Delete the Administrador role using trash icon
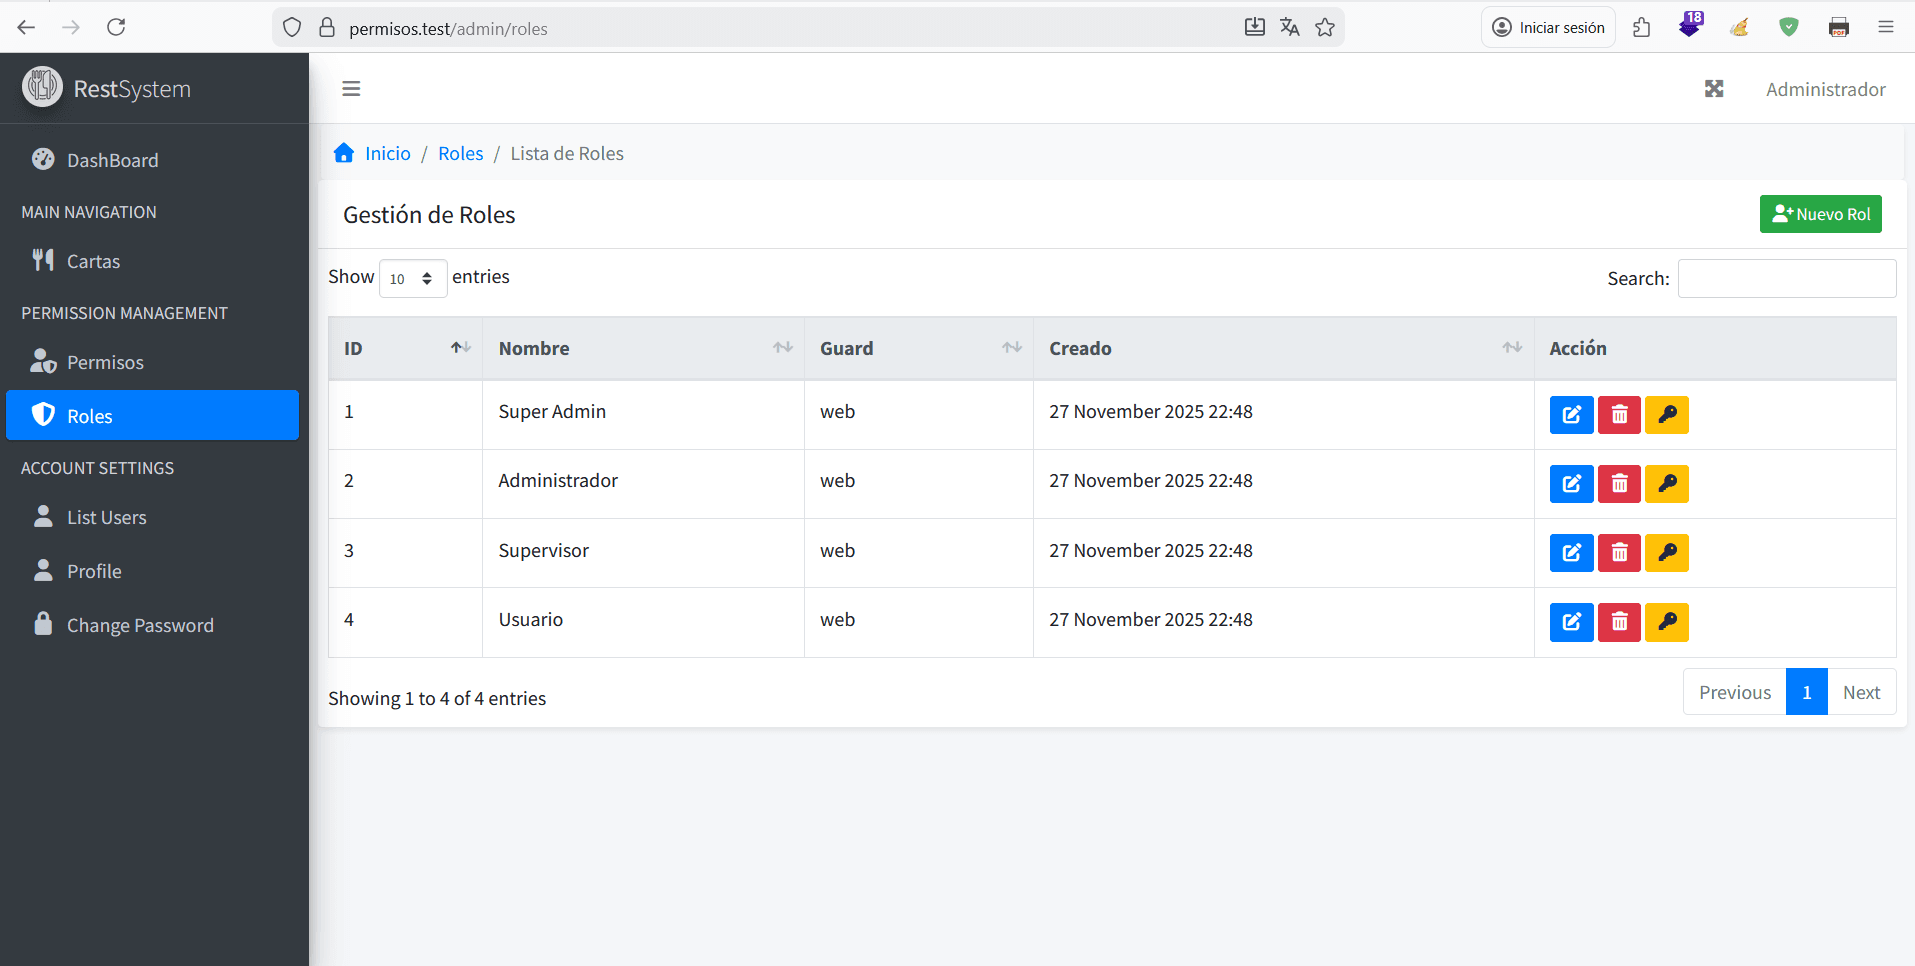 click(1619, 484)
